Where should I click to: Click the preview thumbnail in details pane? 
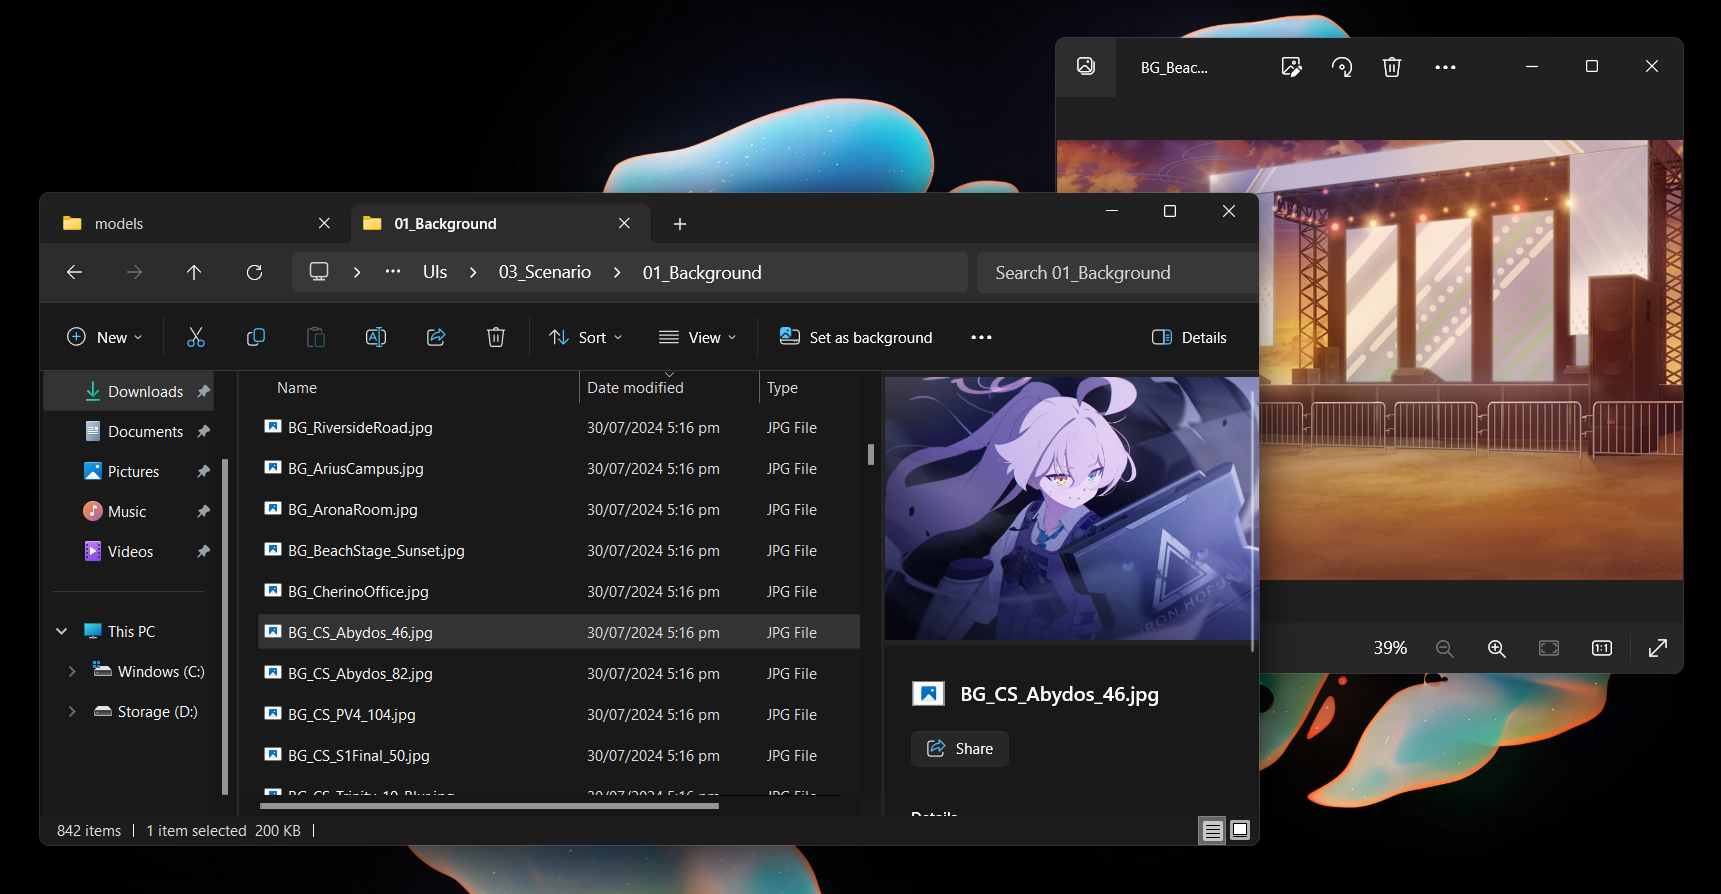(1071, 508)
